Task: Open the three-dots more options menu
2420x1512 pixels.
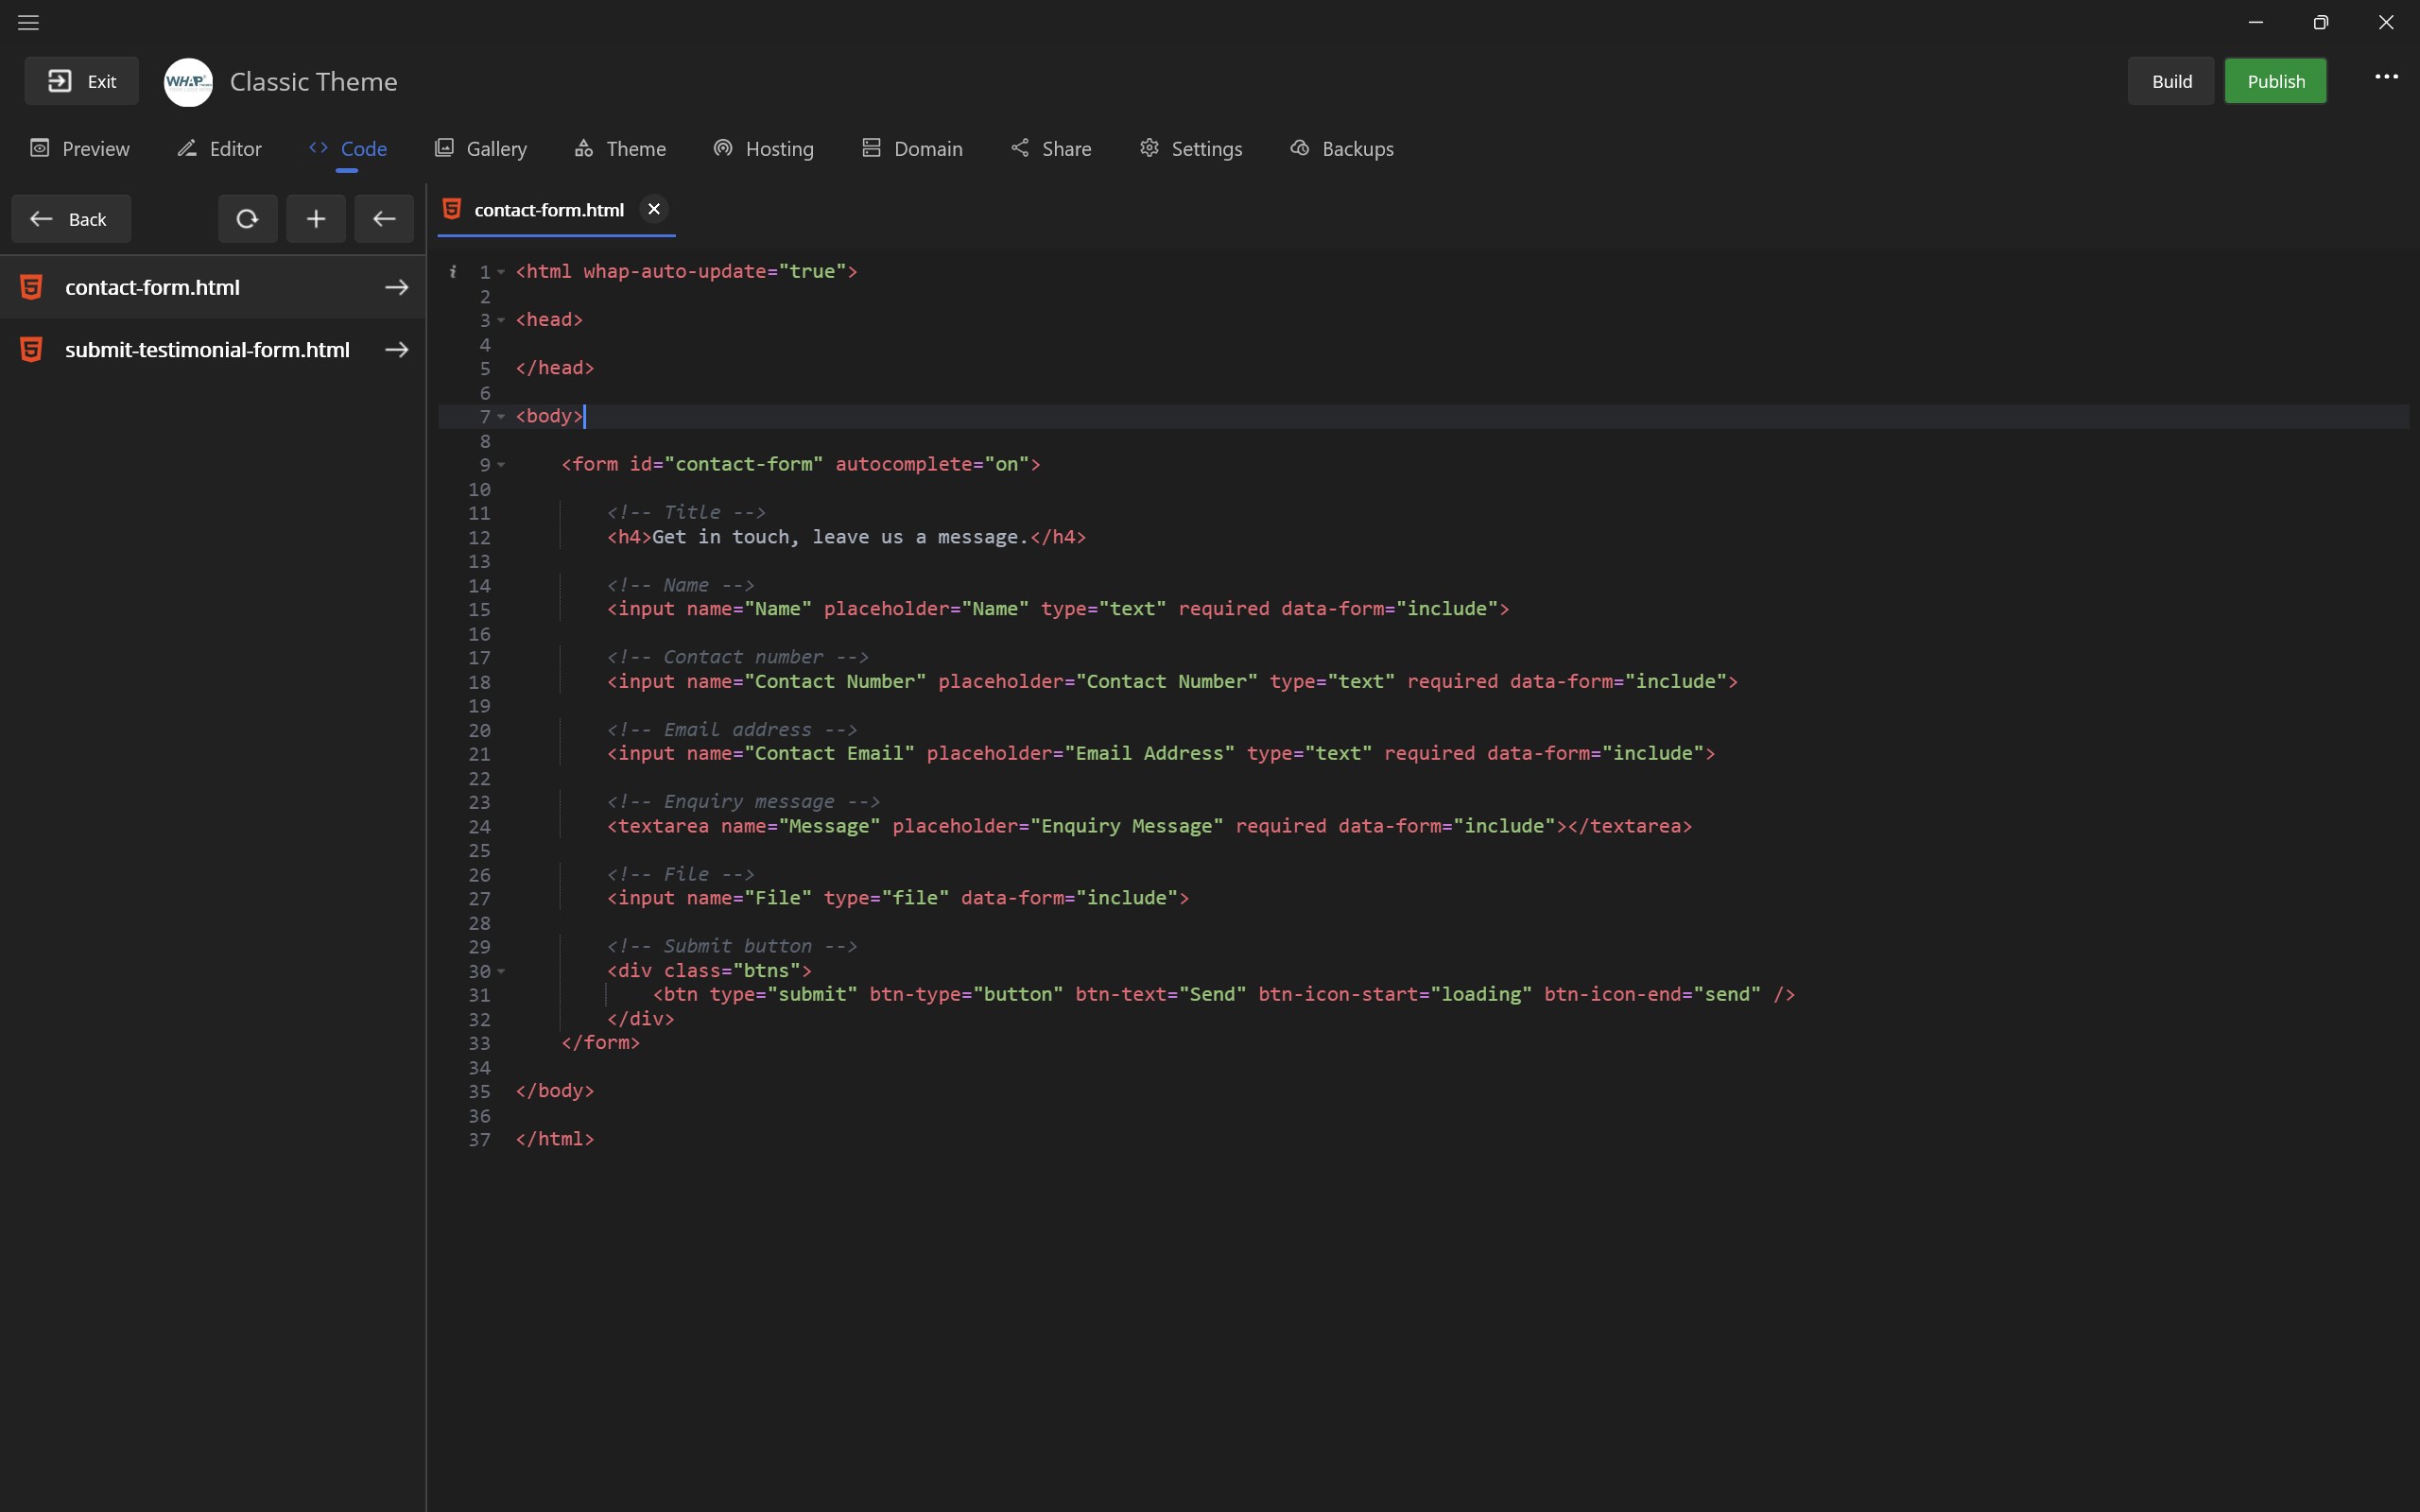Action: pyautogui.click(x=2386, y=77)
